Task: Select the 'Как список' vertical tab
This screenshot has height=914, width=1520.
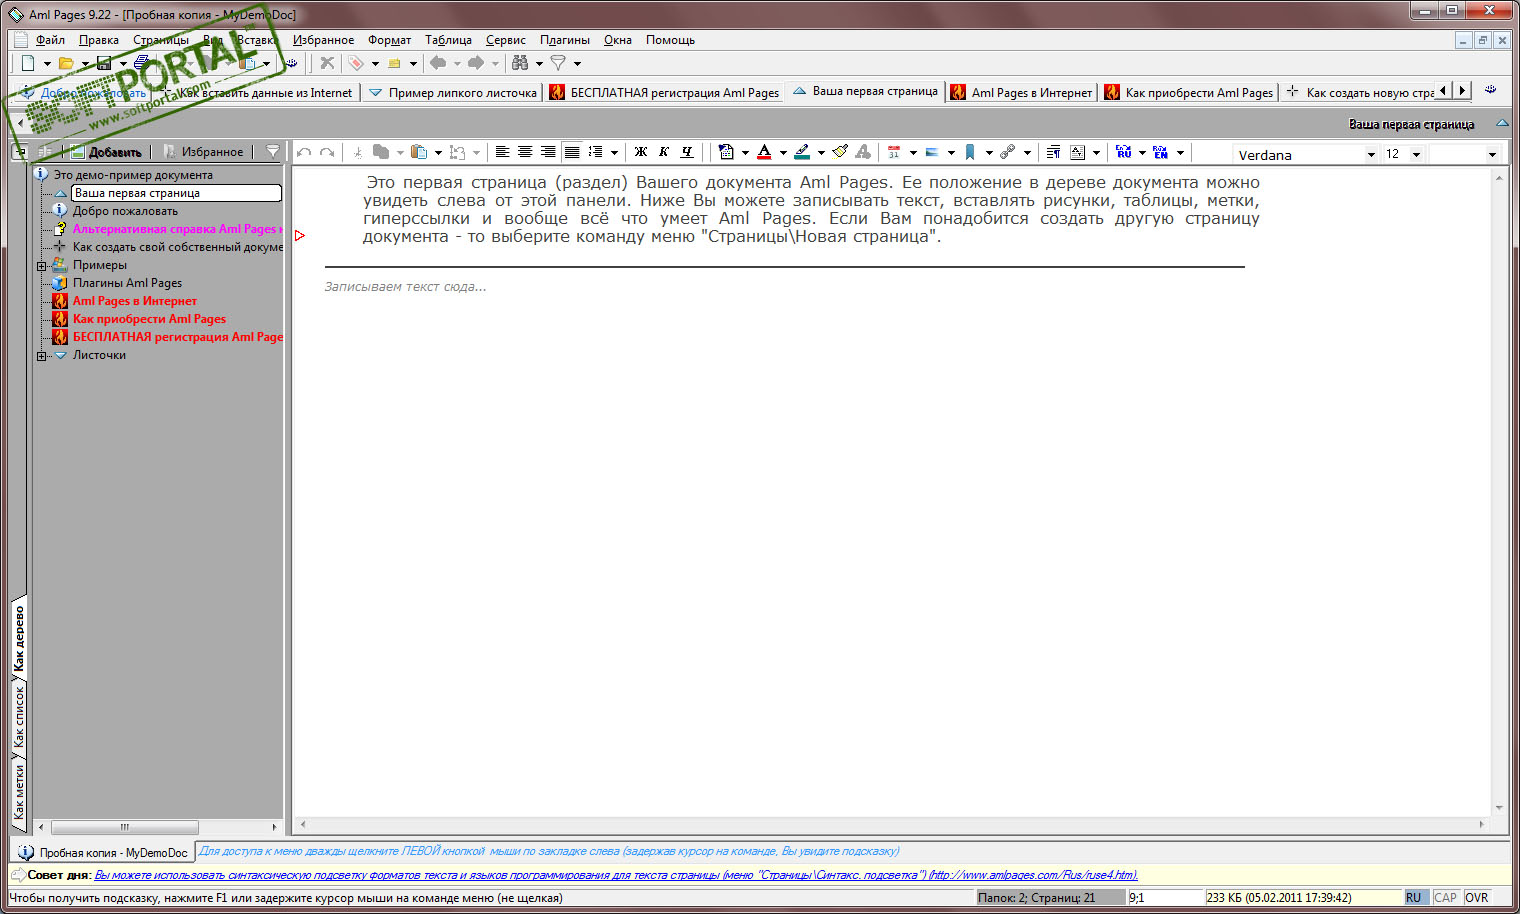Action: (19, 717)
